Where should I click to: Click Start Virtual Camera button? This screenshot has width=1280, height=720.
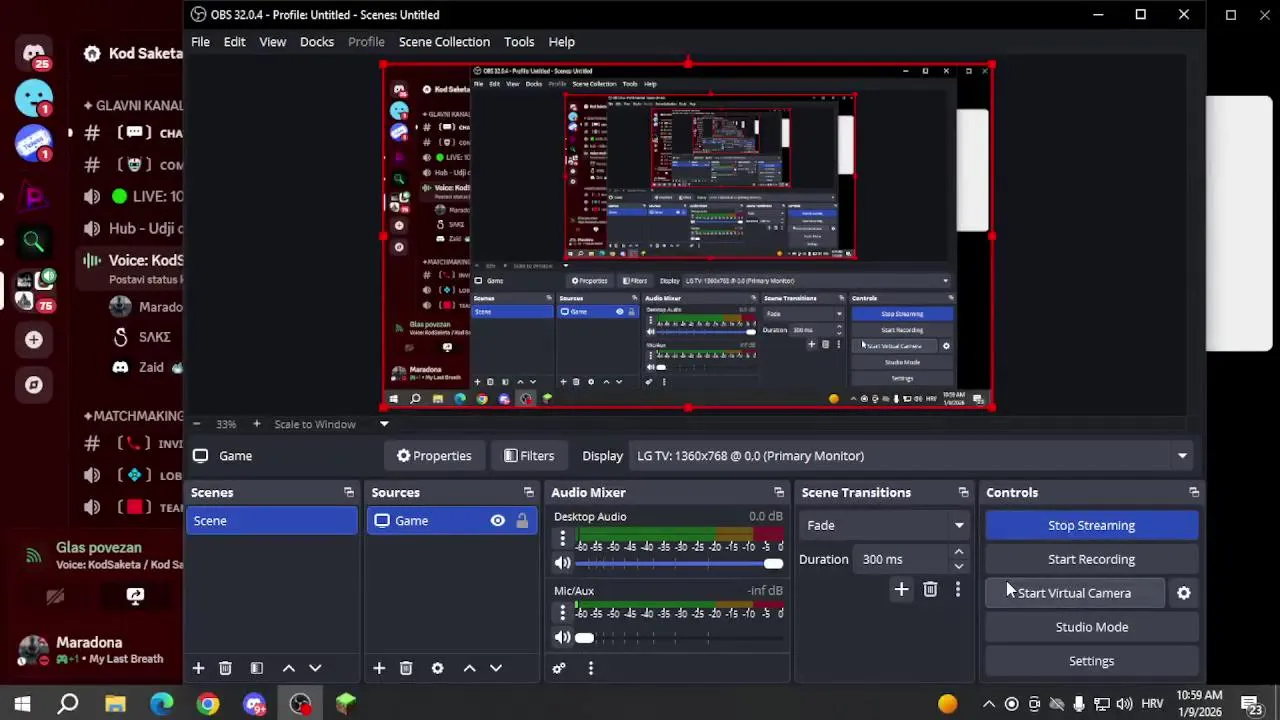coord(1075,593)
